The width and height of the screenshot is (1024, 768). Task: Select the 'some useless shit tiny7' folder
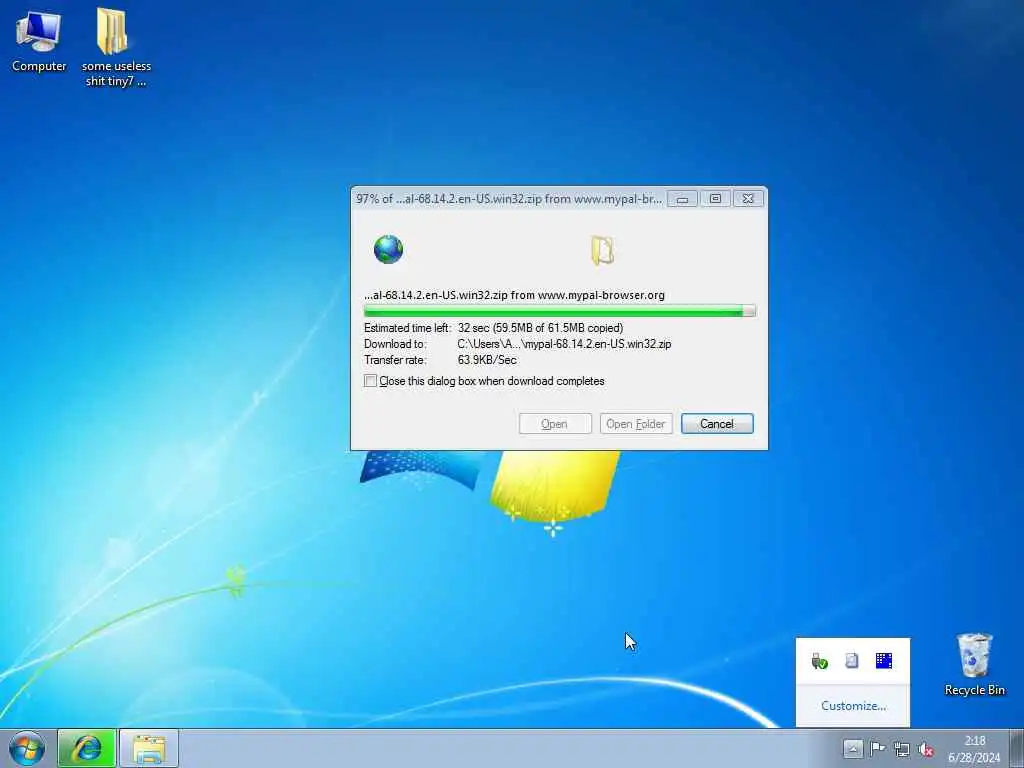116,47
